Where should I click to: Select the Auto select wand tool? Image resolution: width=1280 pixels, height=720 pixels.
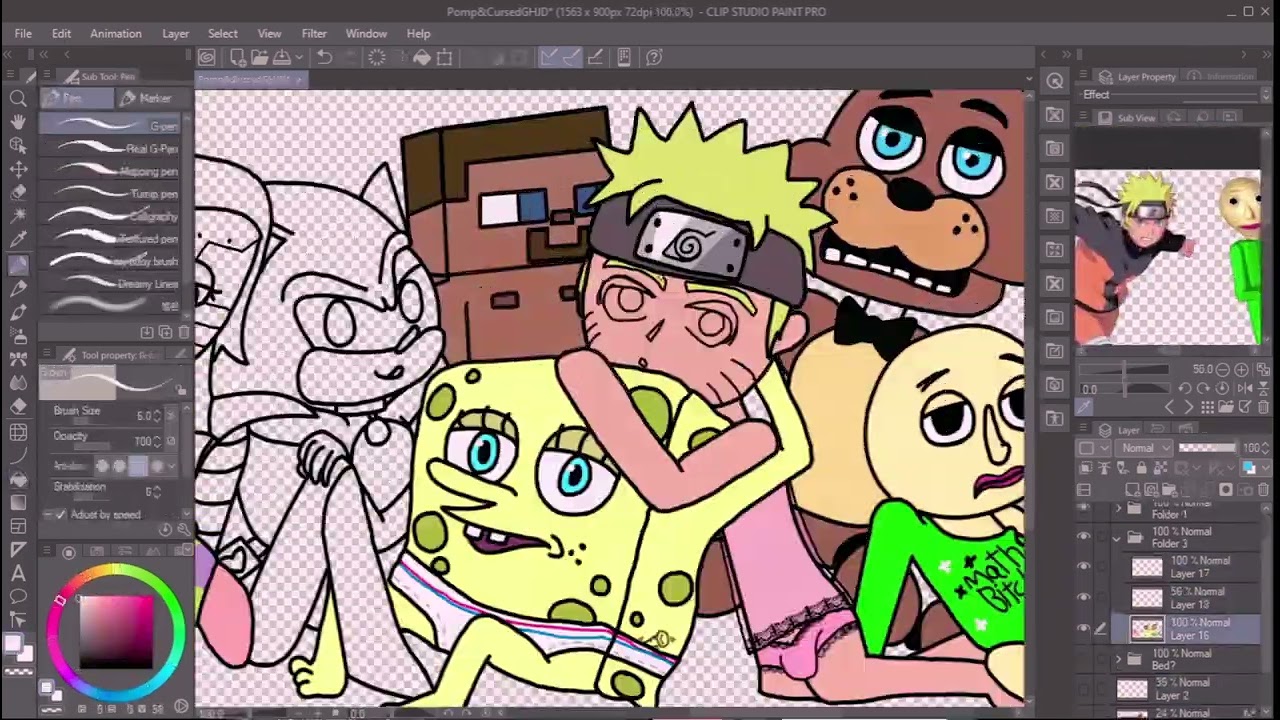(18, 216)
